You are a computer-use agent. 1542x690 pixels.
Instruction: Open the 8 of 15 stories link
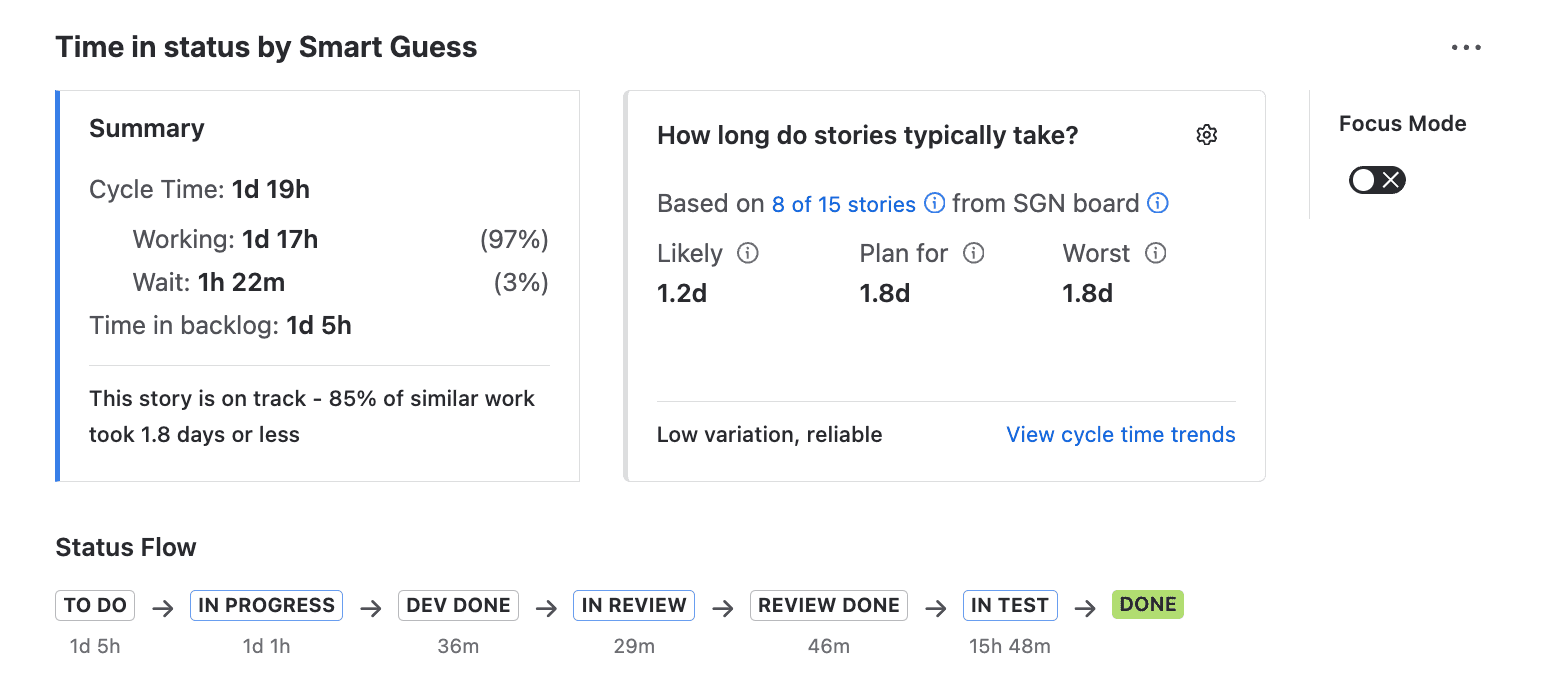(x=843, y=205)
